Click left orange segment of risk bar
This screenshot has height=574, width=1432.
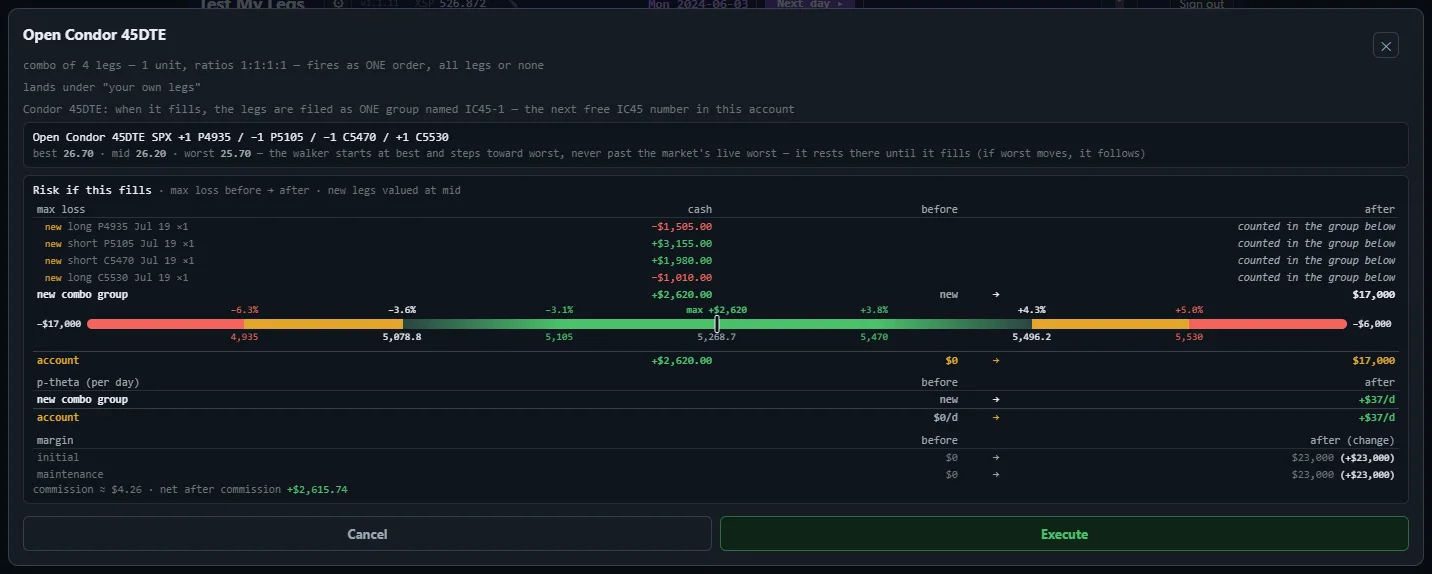323,324
